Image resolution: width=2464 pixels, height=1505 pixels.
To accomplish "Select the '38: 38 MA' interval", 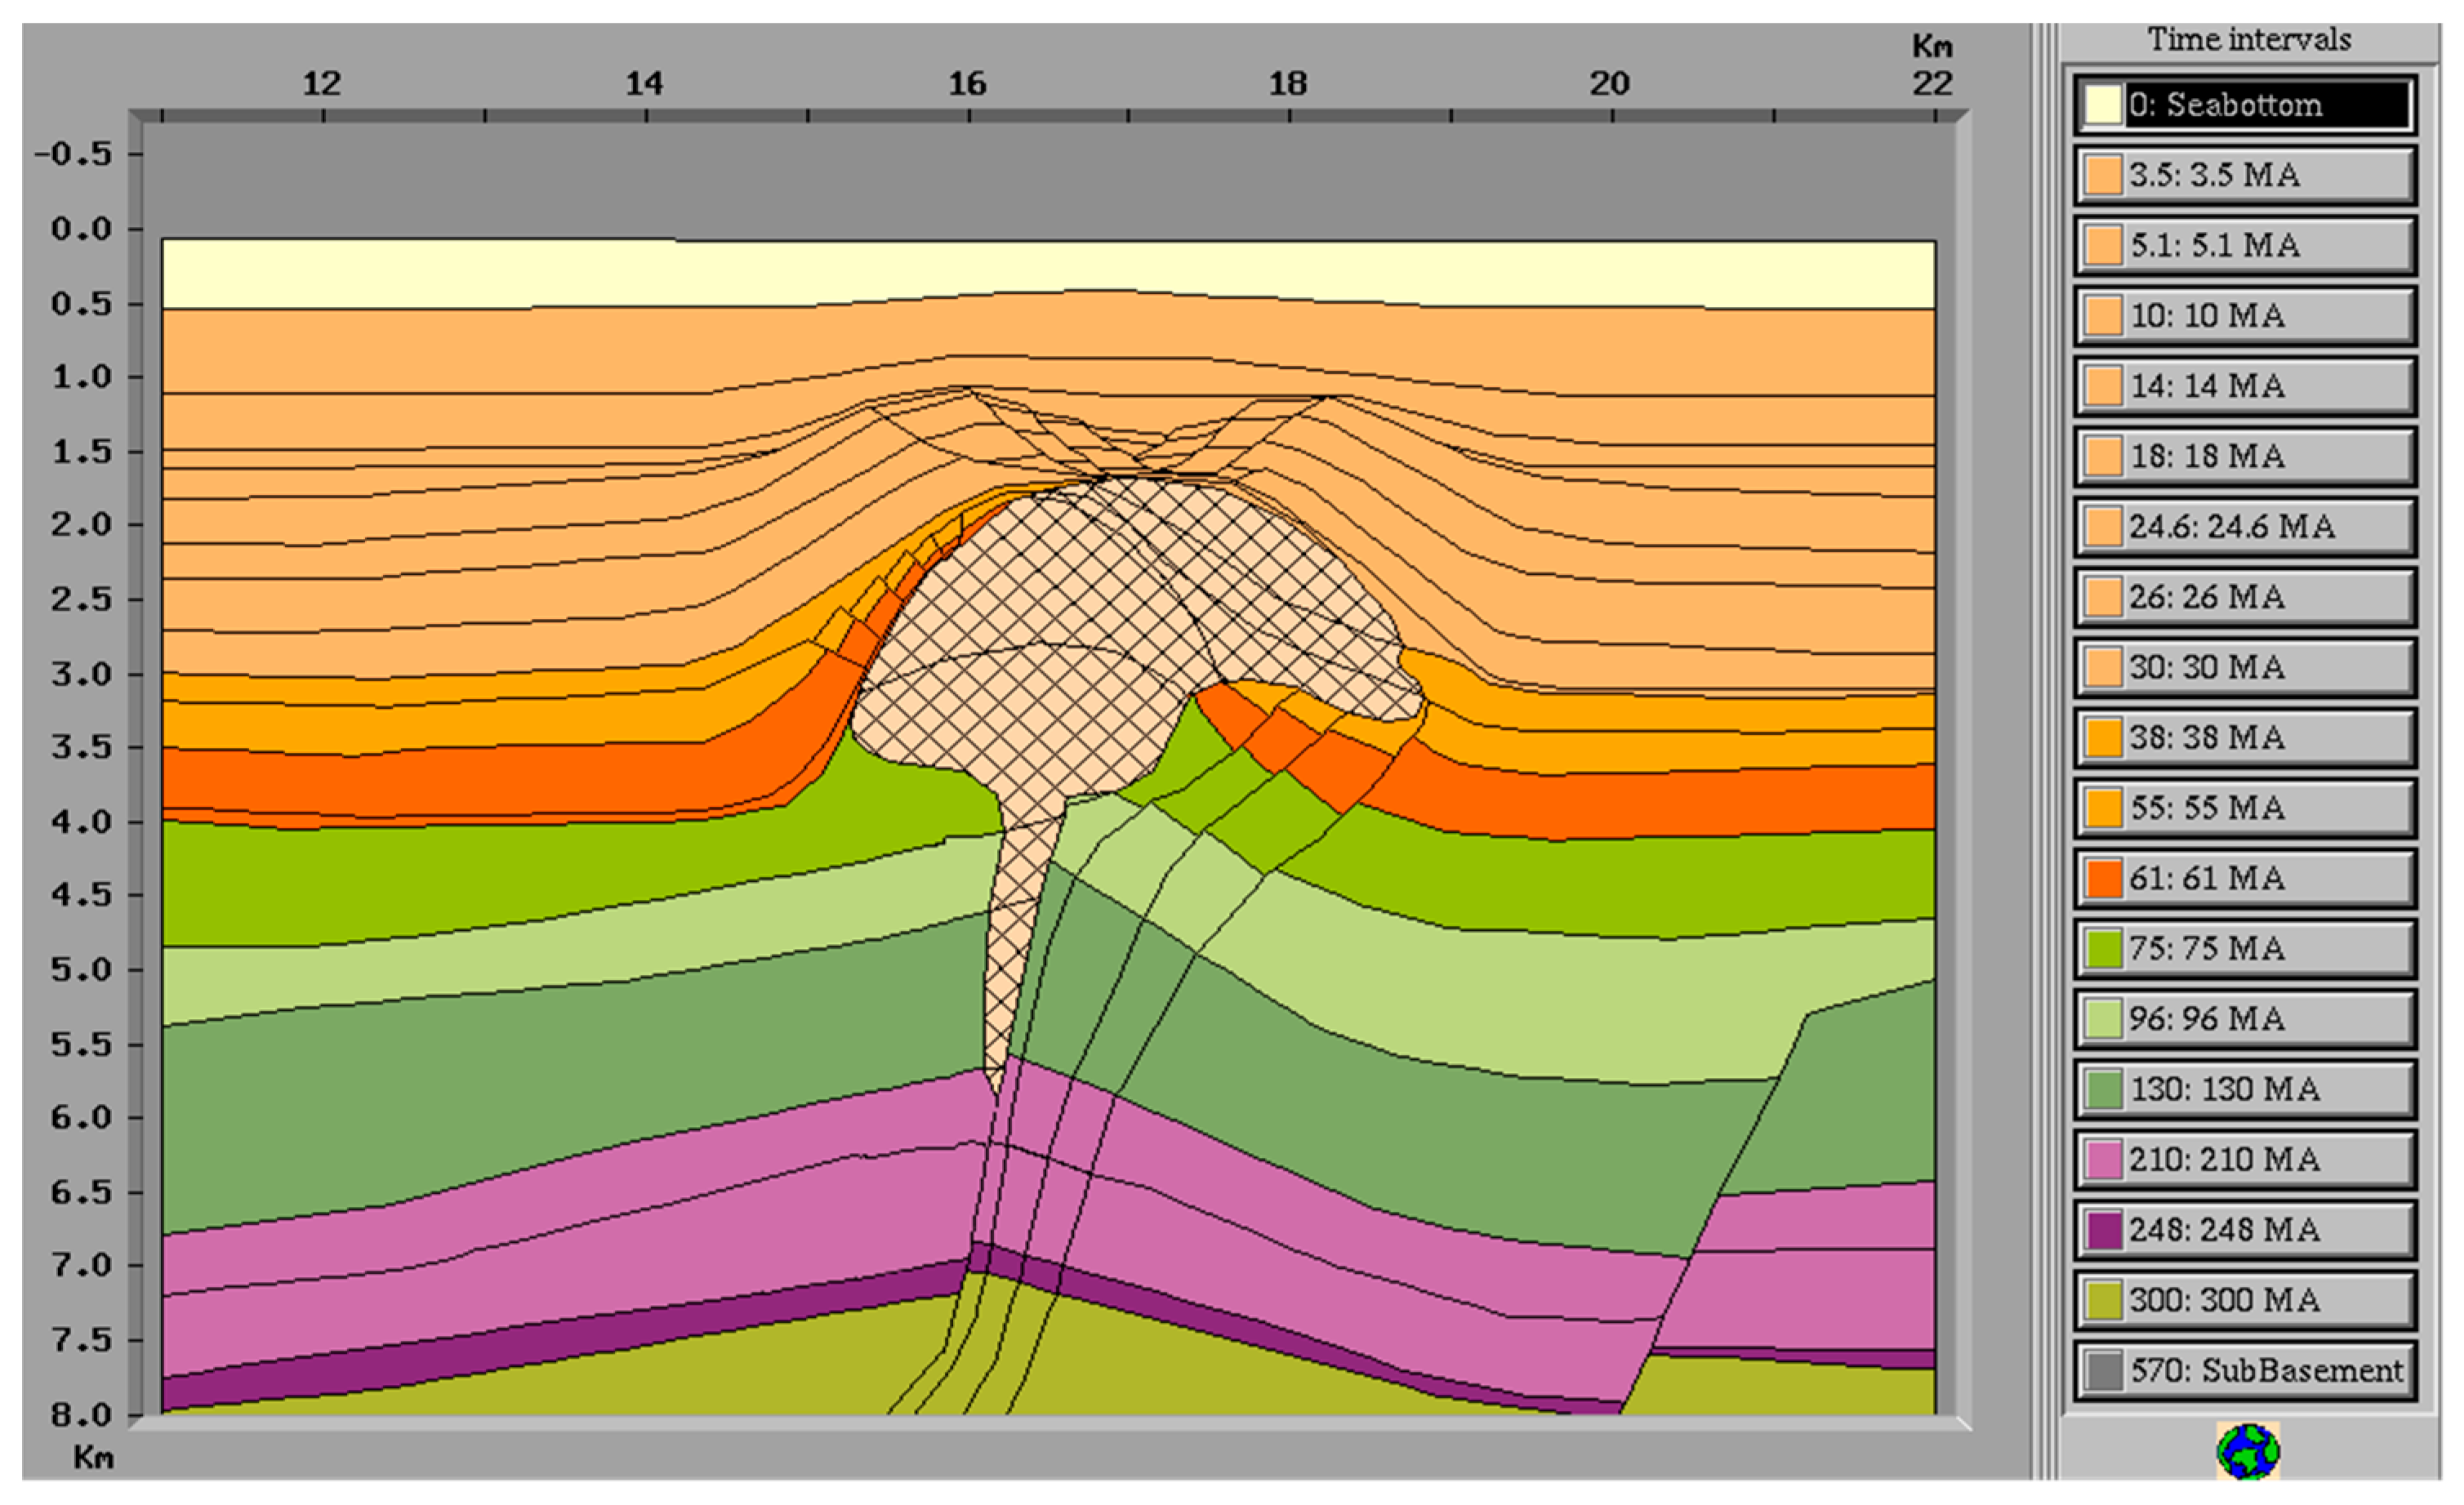I will coord(2245,738).
